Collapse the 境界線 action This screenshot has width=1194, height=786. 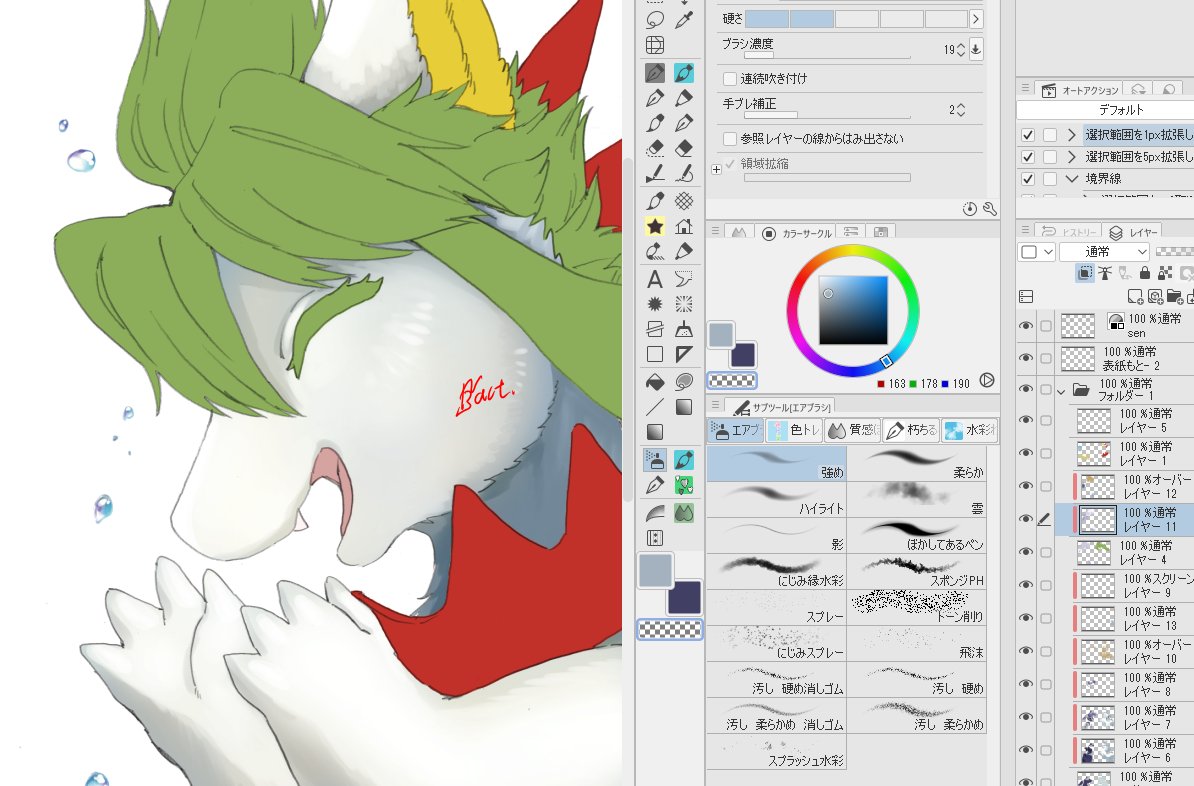tap(1072, 179)
